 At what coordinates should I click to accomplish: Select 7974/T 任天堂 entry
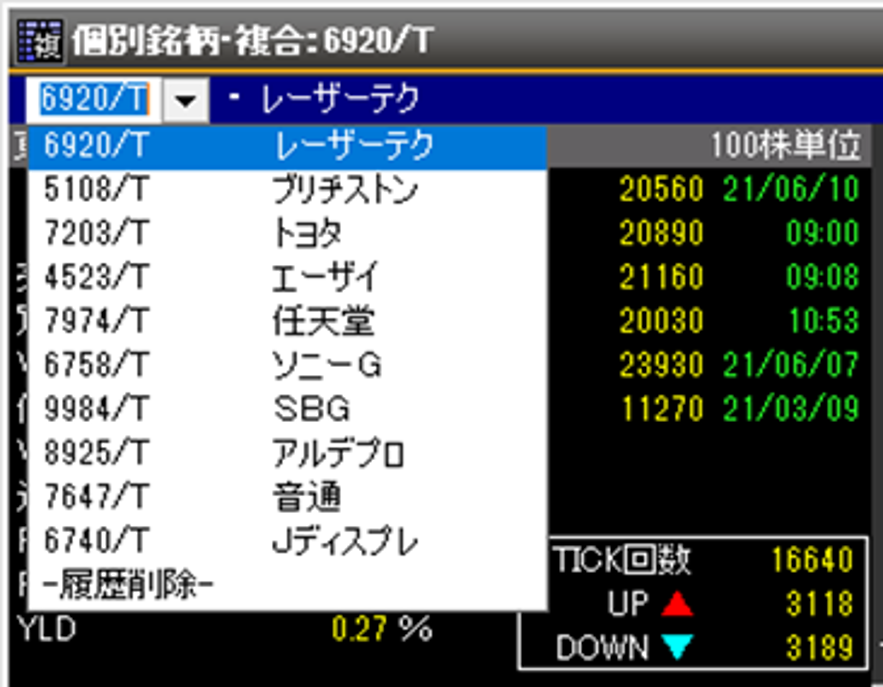(x=288, y=322)
